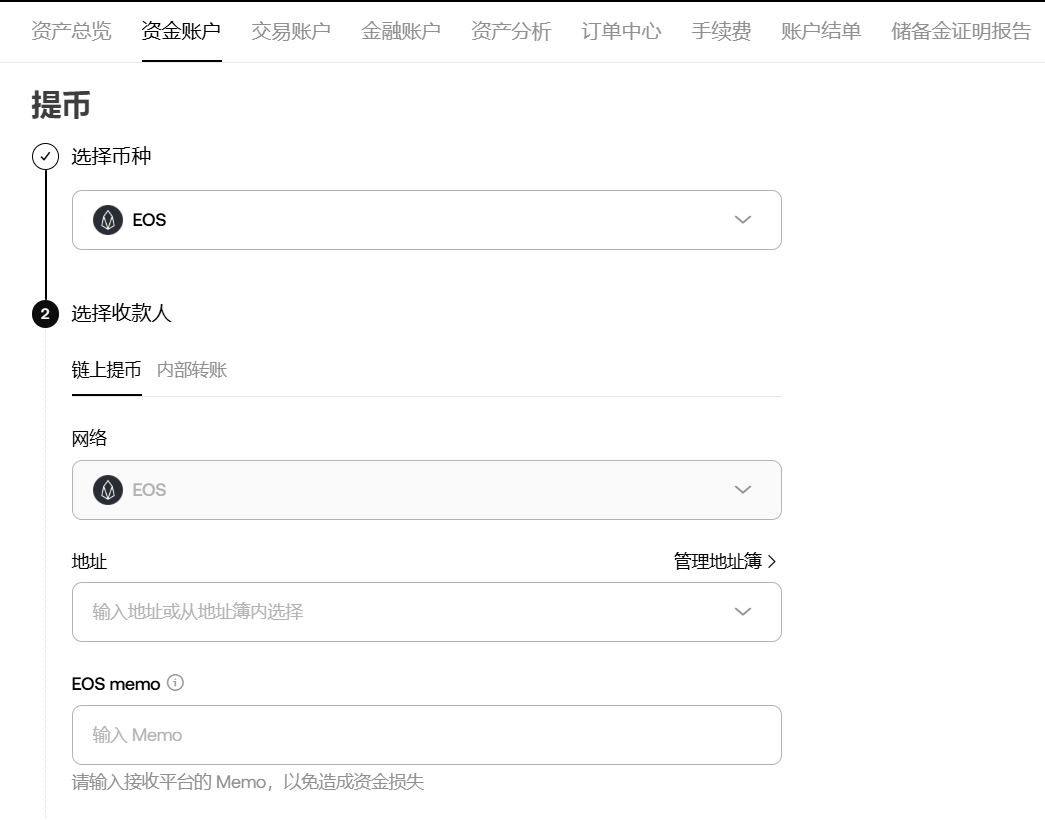Viewport: 1045px width, 820px height.
Task: Open the 手续费 page
Action: [x=721, y=31]
